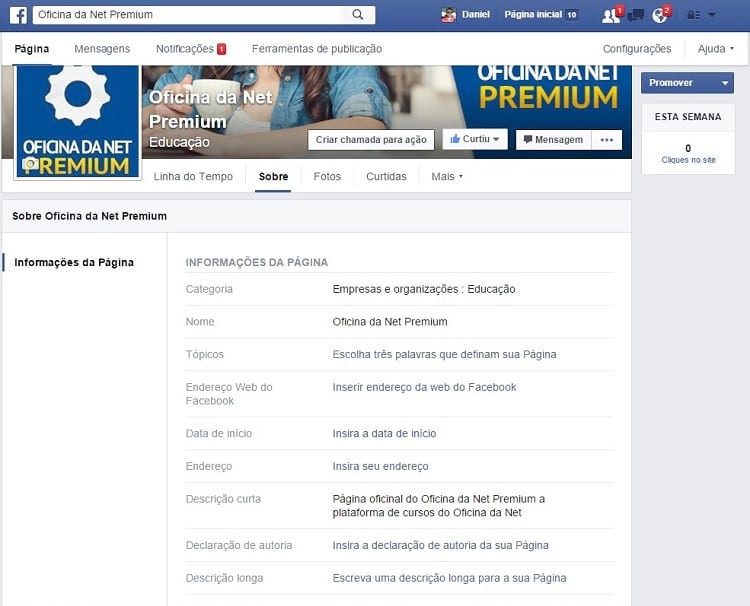750x606 pixels.
Task: Click Insira a declaração de autoria link
Action: (441, 545)
